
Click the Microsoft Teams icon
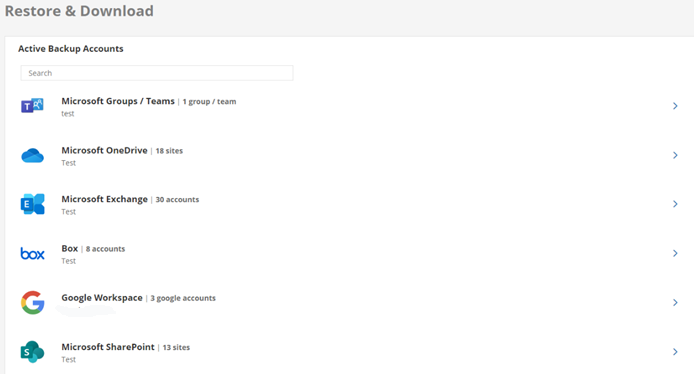tap(32, 106)
